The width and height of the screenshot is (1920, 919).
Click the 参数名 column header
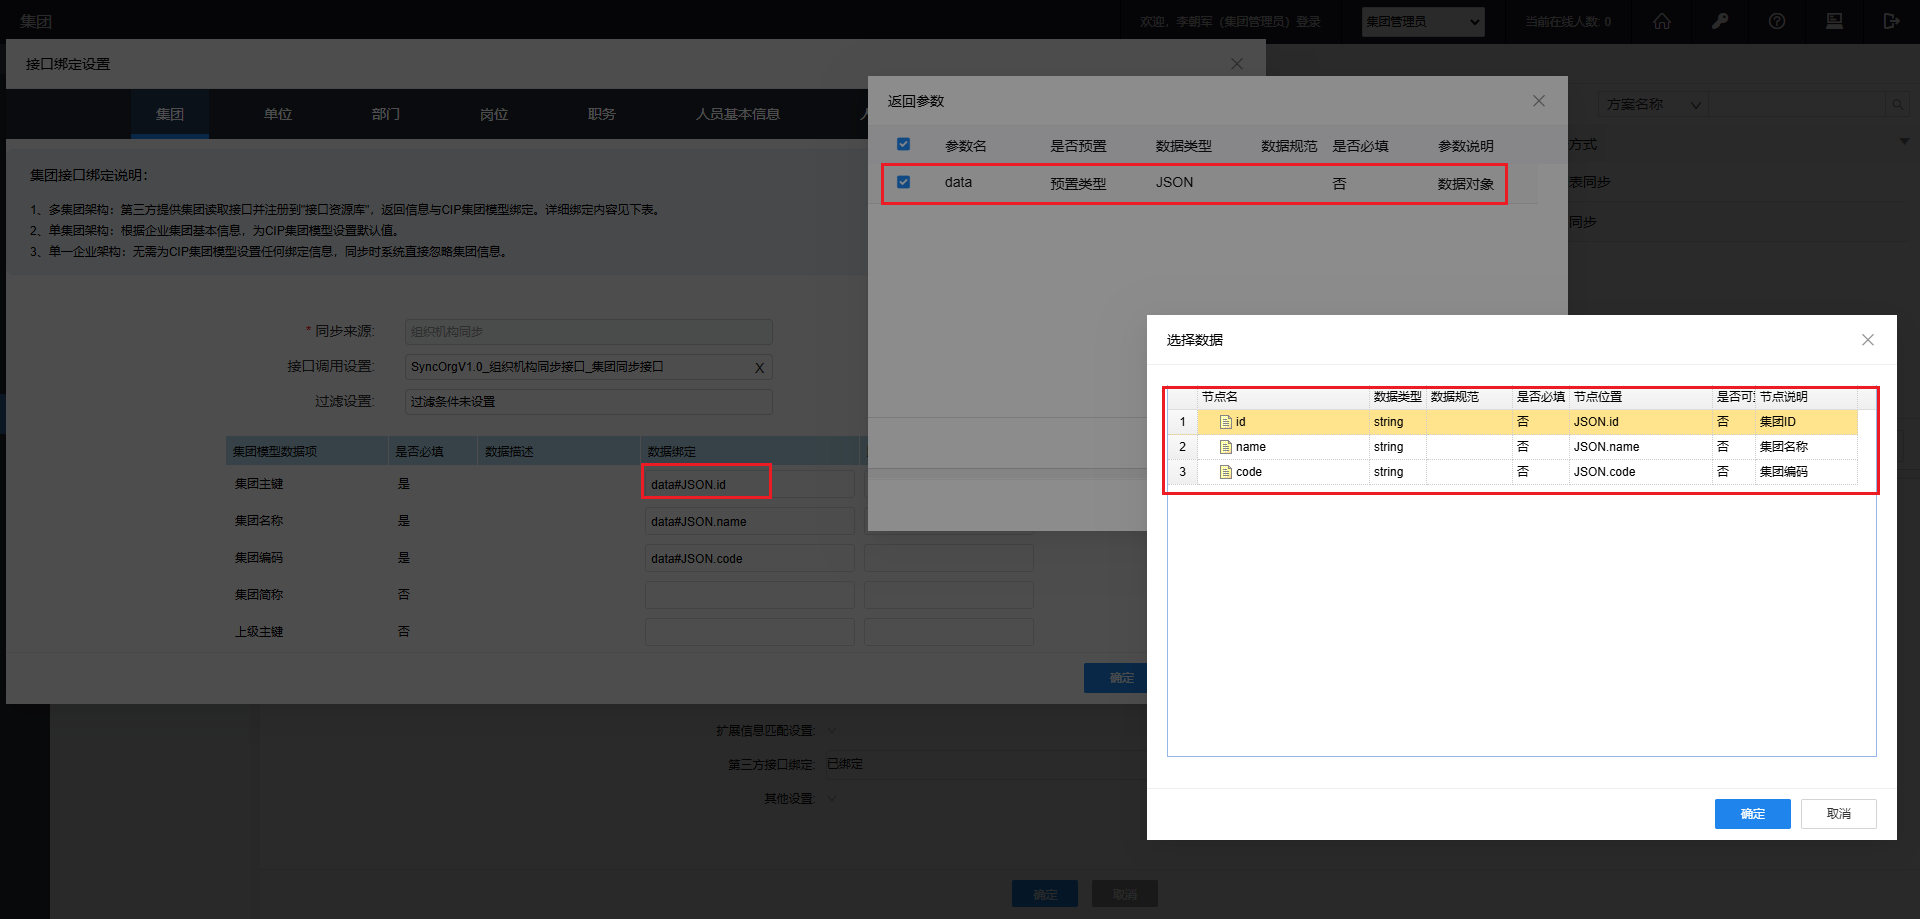pos(966,146)
